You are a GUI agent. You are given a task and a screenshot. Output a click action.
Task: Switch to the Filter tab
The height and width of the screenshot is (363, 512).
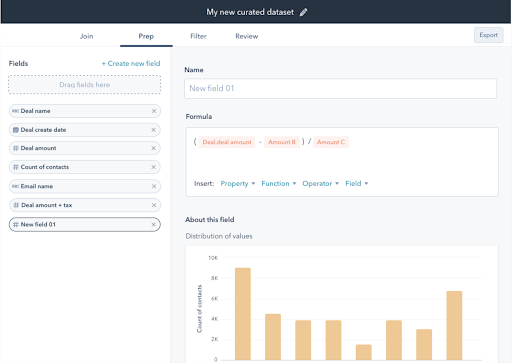(x=198, y=36)
